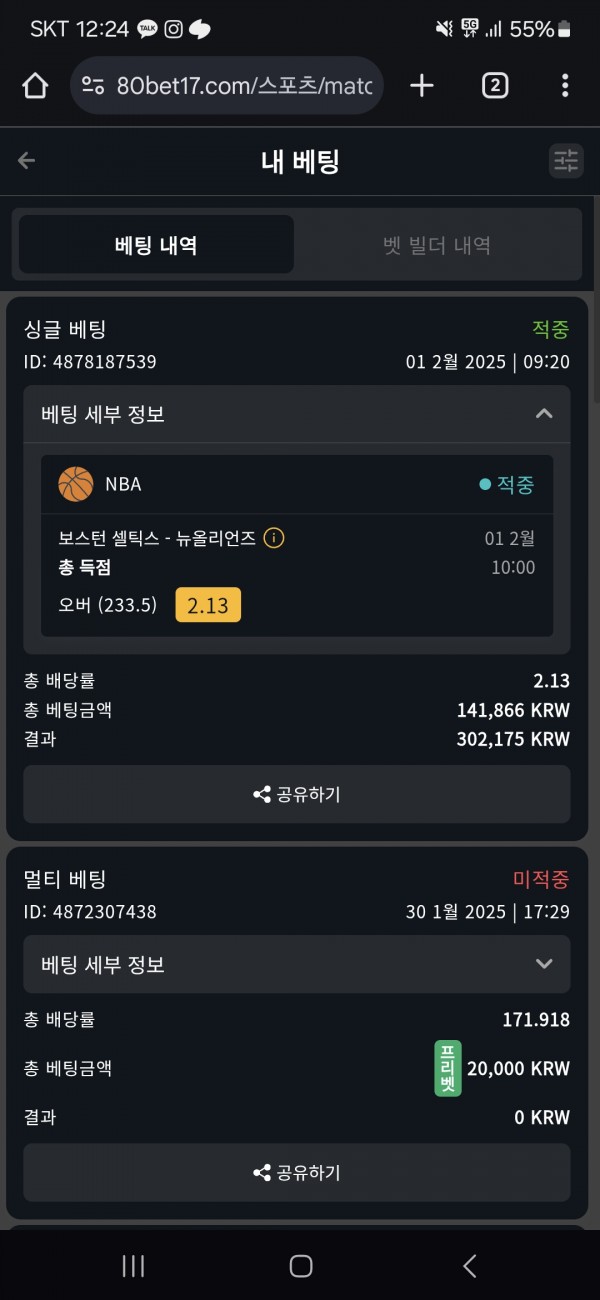This screenshot has height=1300, width=600.
Task: Open browser three-dot overflow menu
Action: [565, 86]
